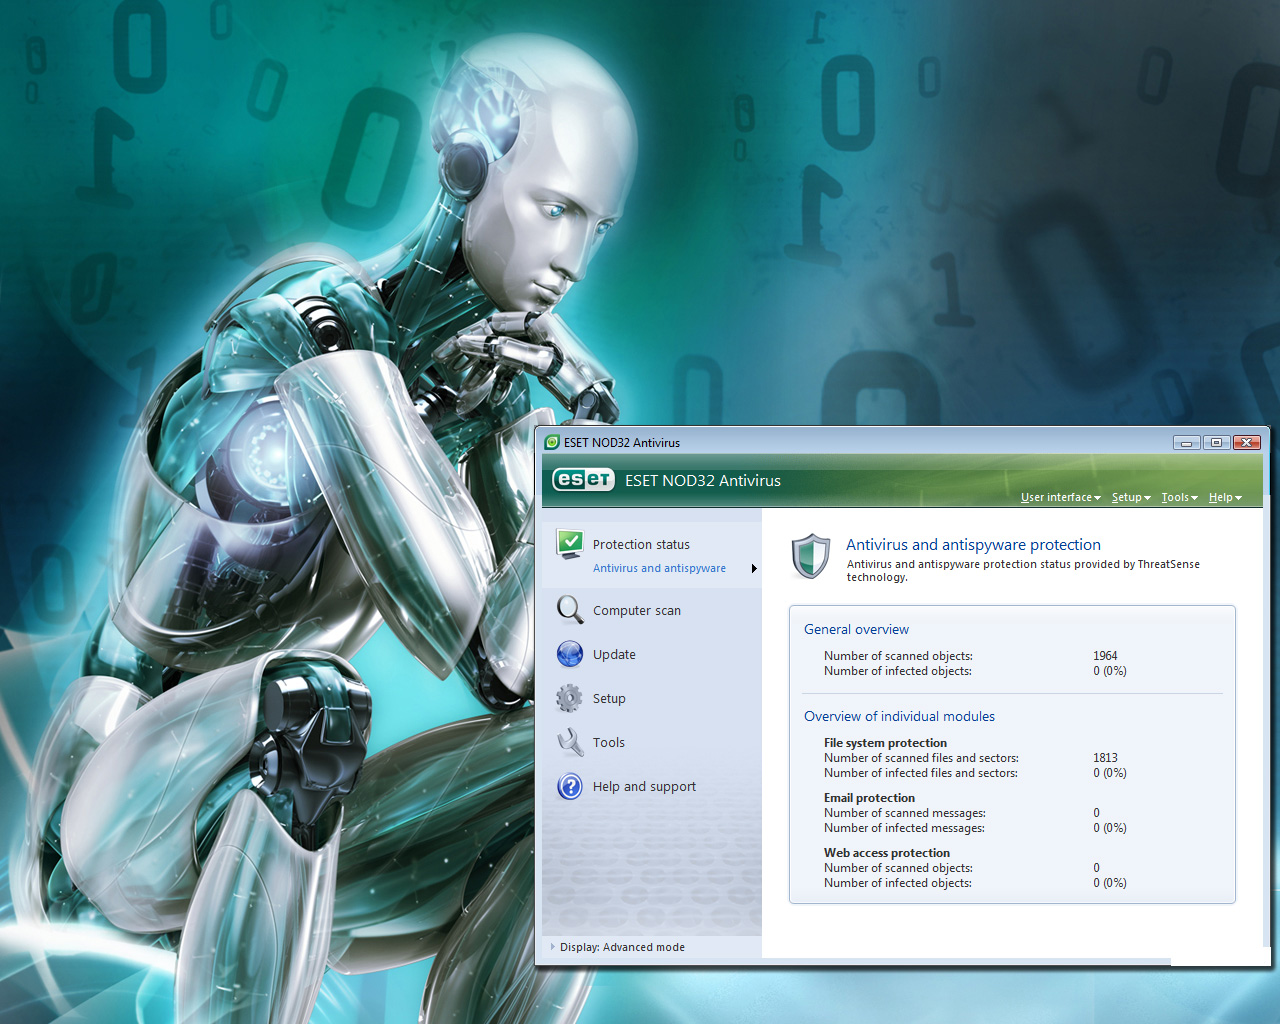Close the ESET NOD32 Antivirus window

pyautogui.click(x=1246, y=442)
